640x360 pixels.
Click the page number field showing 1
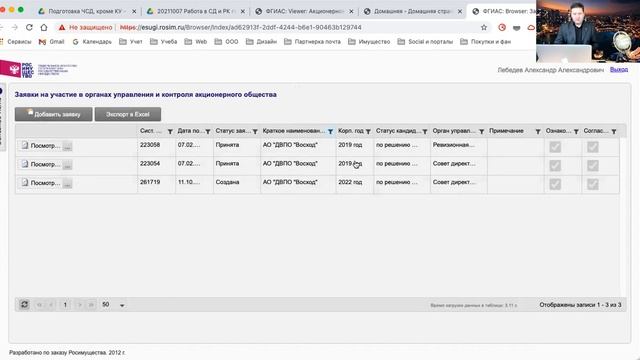click(65, 305)
